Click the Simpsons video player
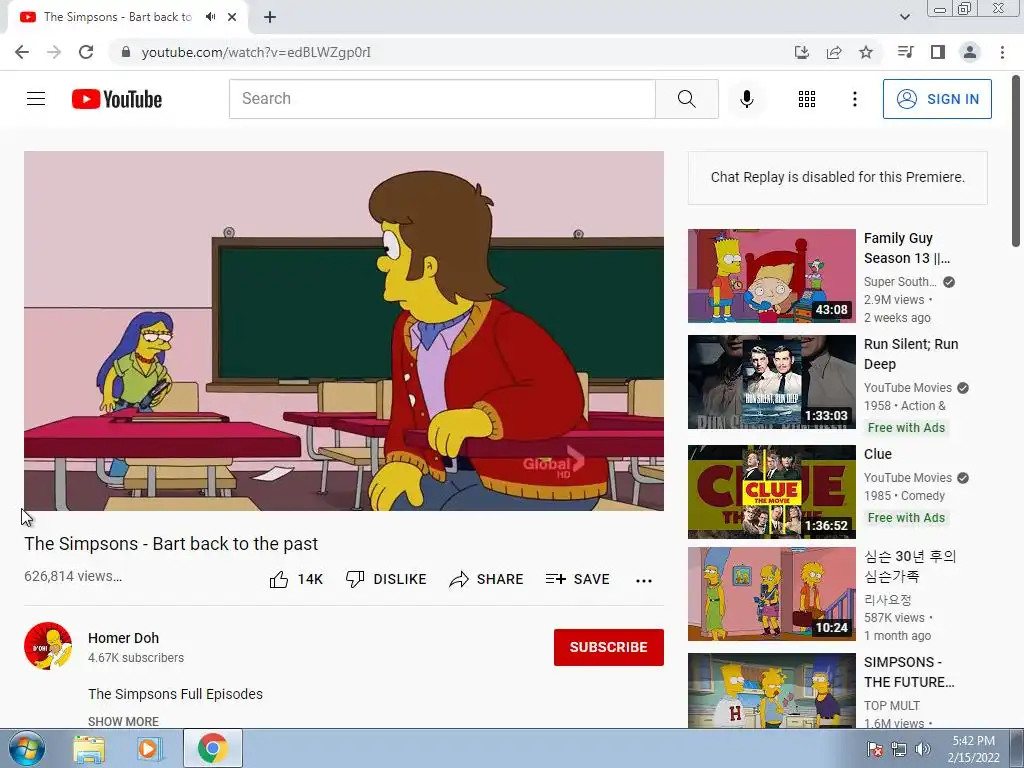Screen dimensions: 1024x768 [x=344, y=331]
